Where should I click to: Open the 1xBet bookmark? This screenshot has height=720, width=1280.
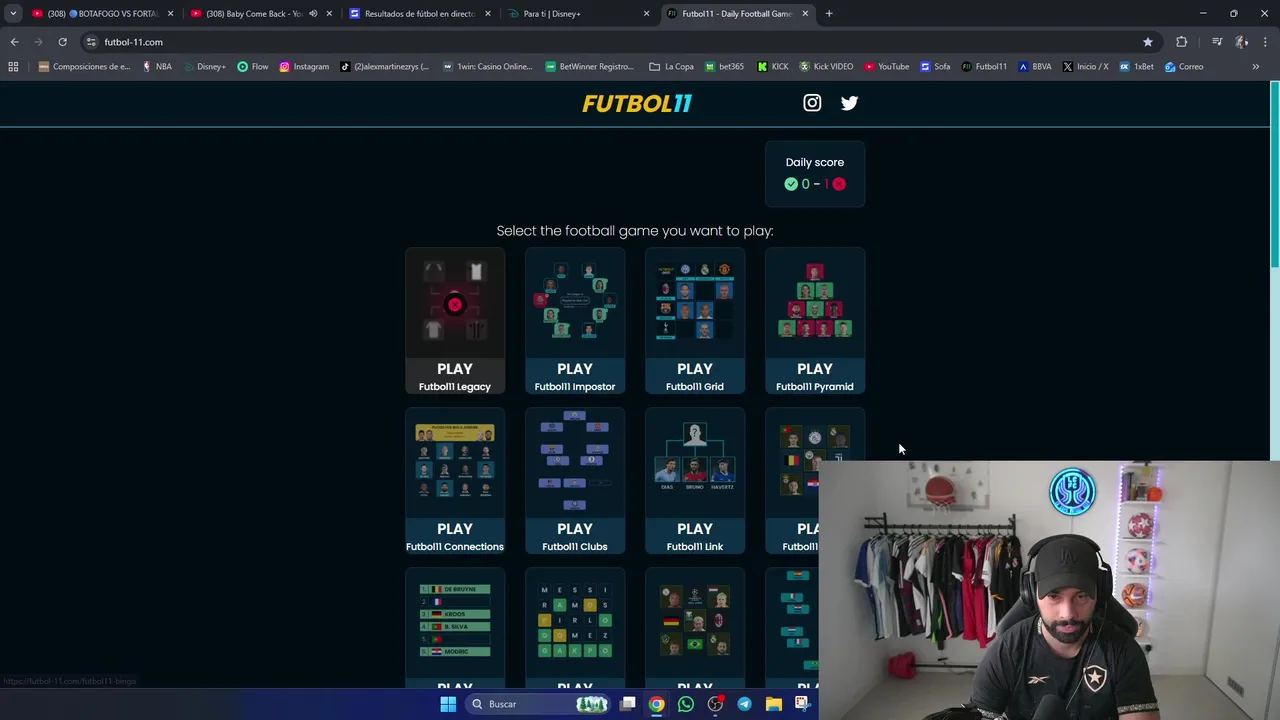pos(1137,67)
